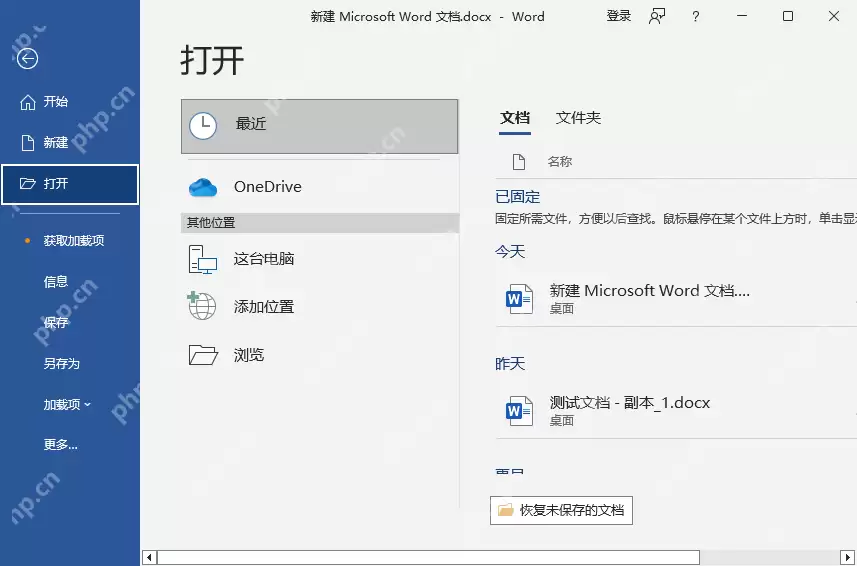Minimize the Word window
The height and width of the screenshot is (566, 857).
742,16
